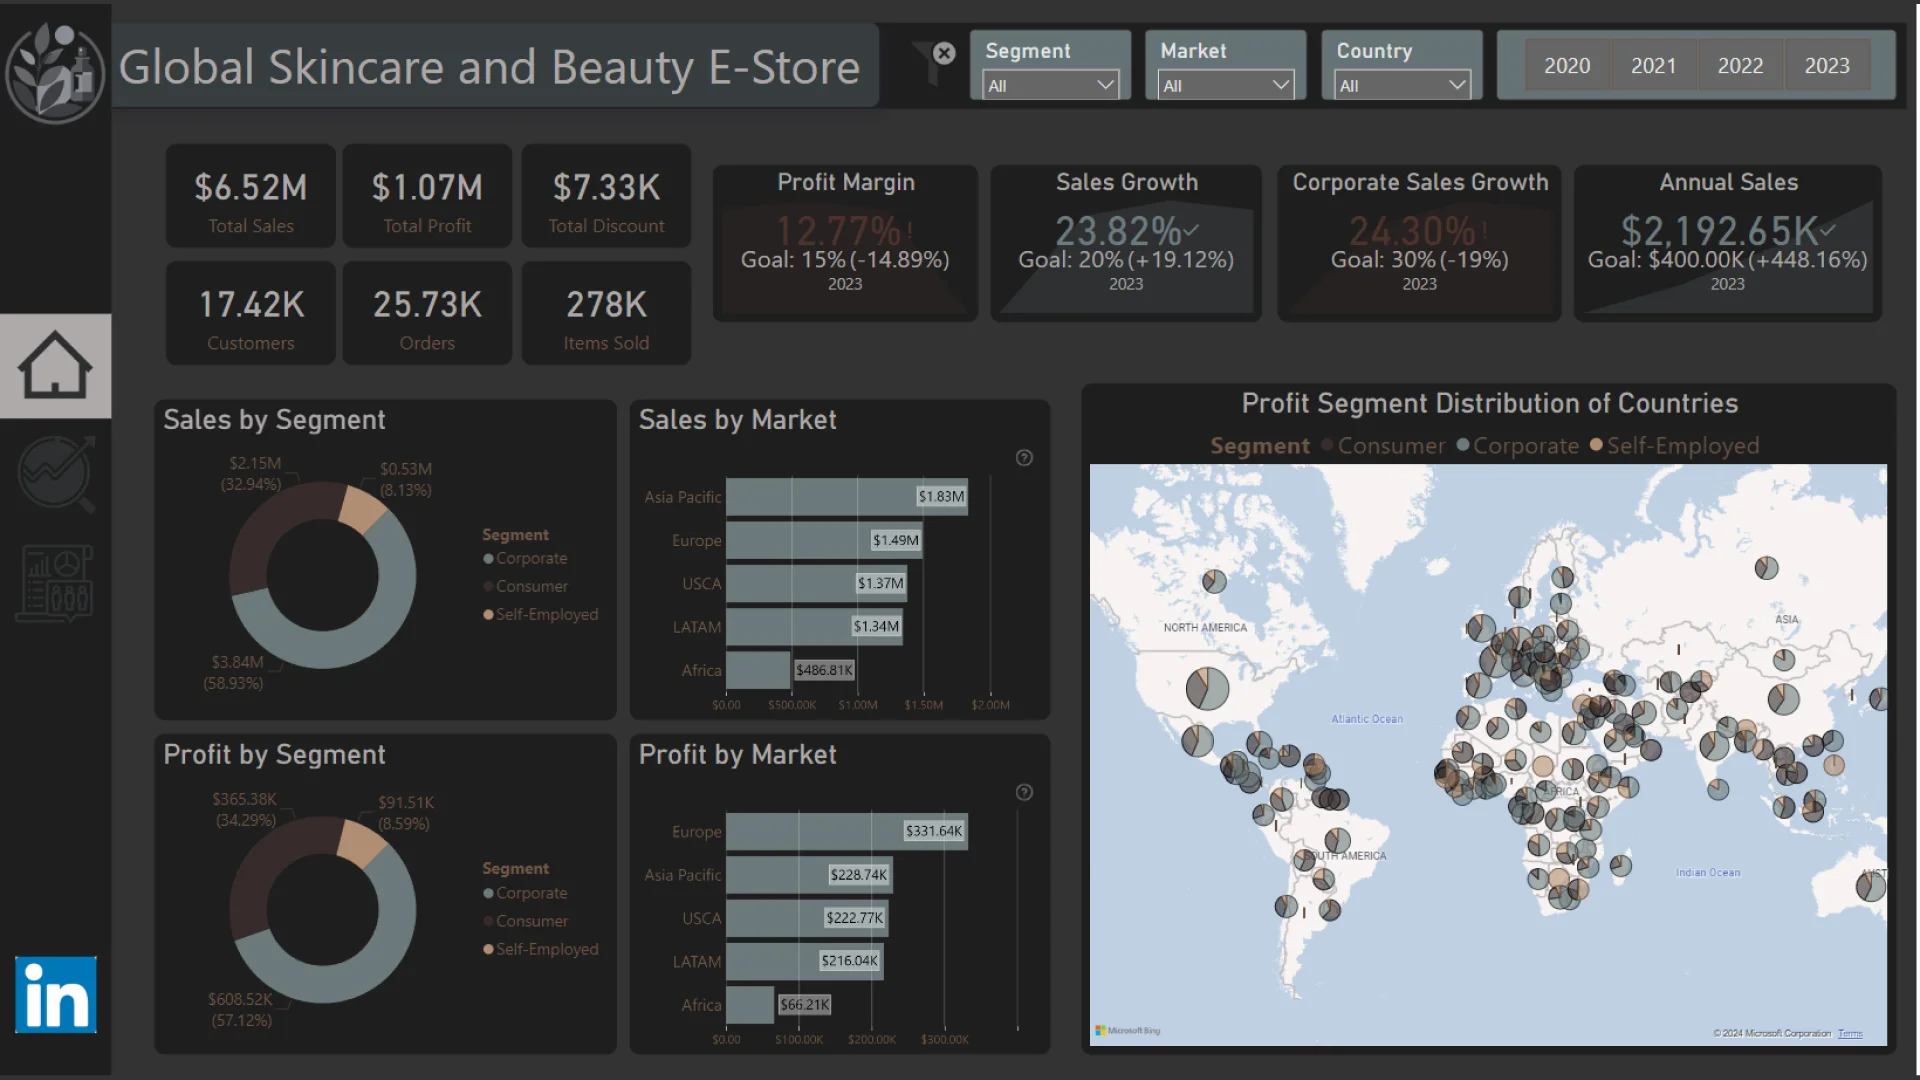Image resolution: width=1920 pixels, height=1080 pixels.
Task: Click the Microsoft Bing logo on map
Action: pos(1128,1030)
